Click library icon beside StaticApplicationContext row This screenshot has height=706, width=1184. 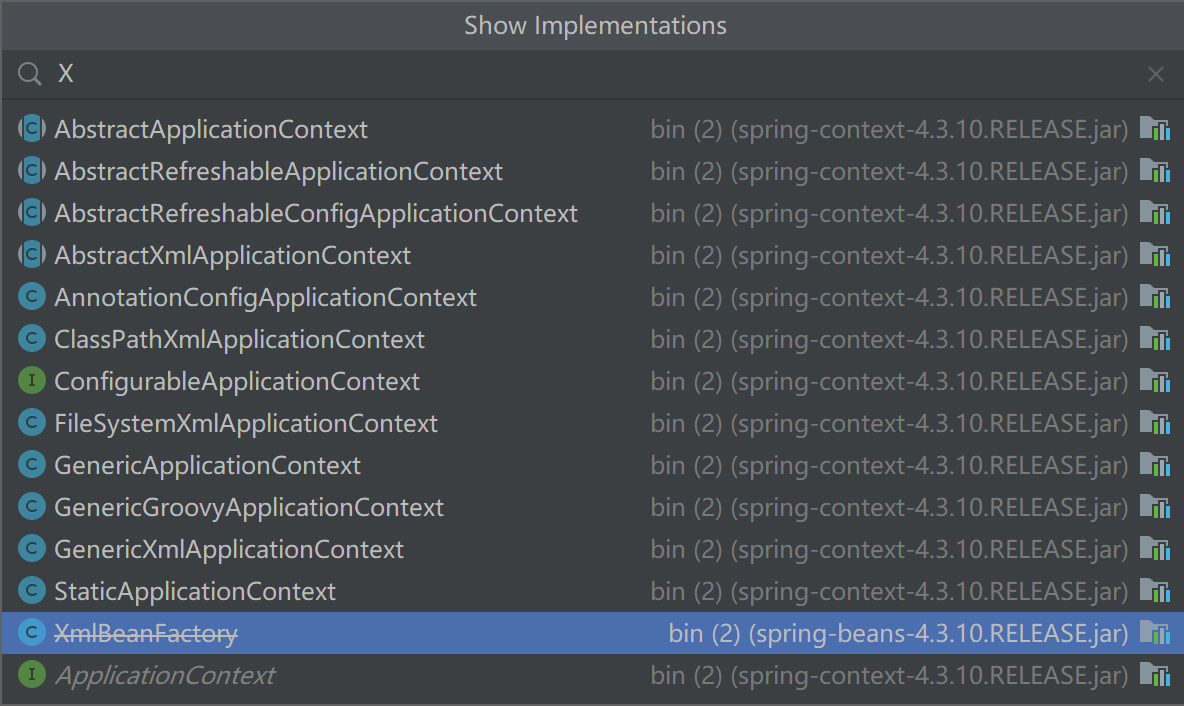click(1155, 591)
